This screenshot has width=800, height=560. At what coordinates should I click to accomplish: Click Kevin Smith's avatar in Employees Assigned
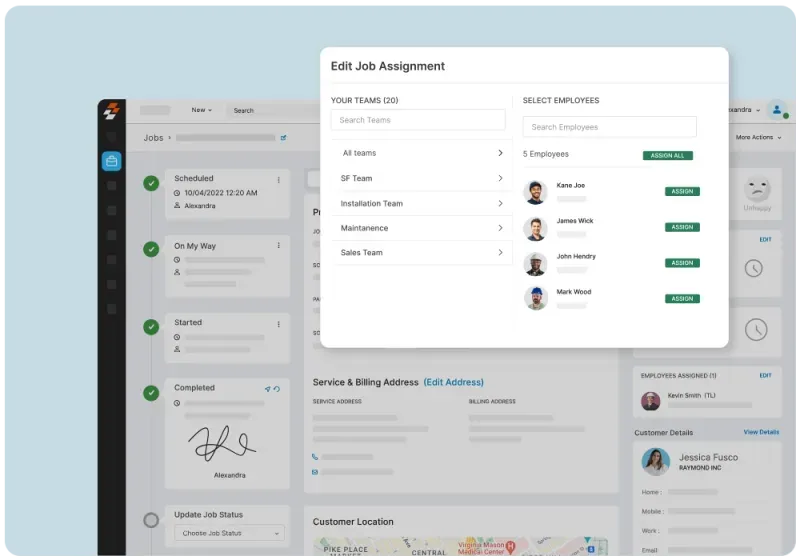pyautogui.click(x=651, y=401)
